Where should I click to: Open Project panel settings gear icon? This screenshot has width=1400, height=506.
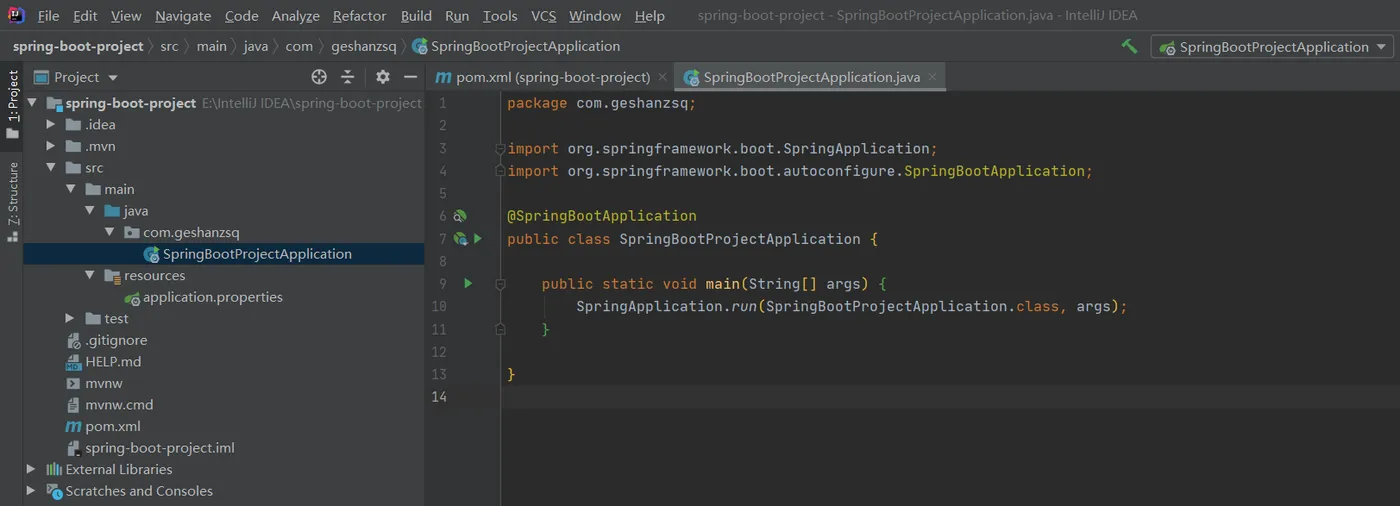382,77
